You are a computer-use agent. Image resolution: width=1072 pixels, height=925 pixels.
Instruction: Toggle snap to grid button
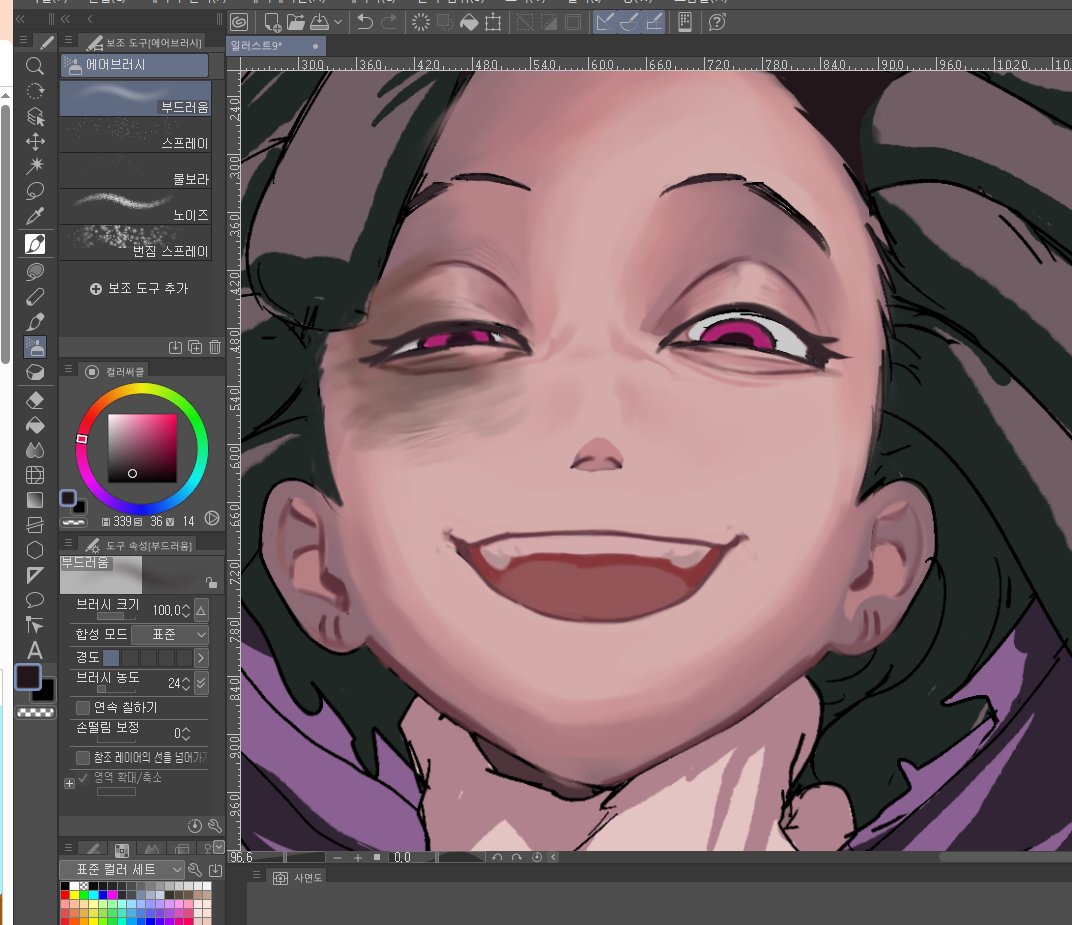point(654,23)
